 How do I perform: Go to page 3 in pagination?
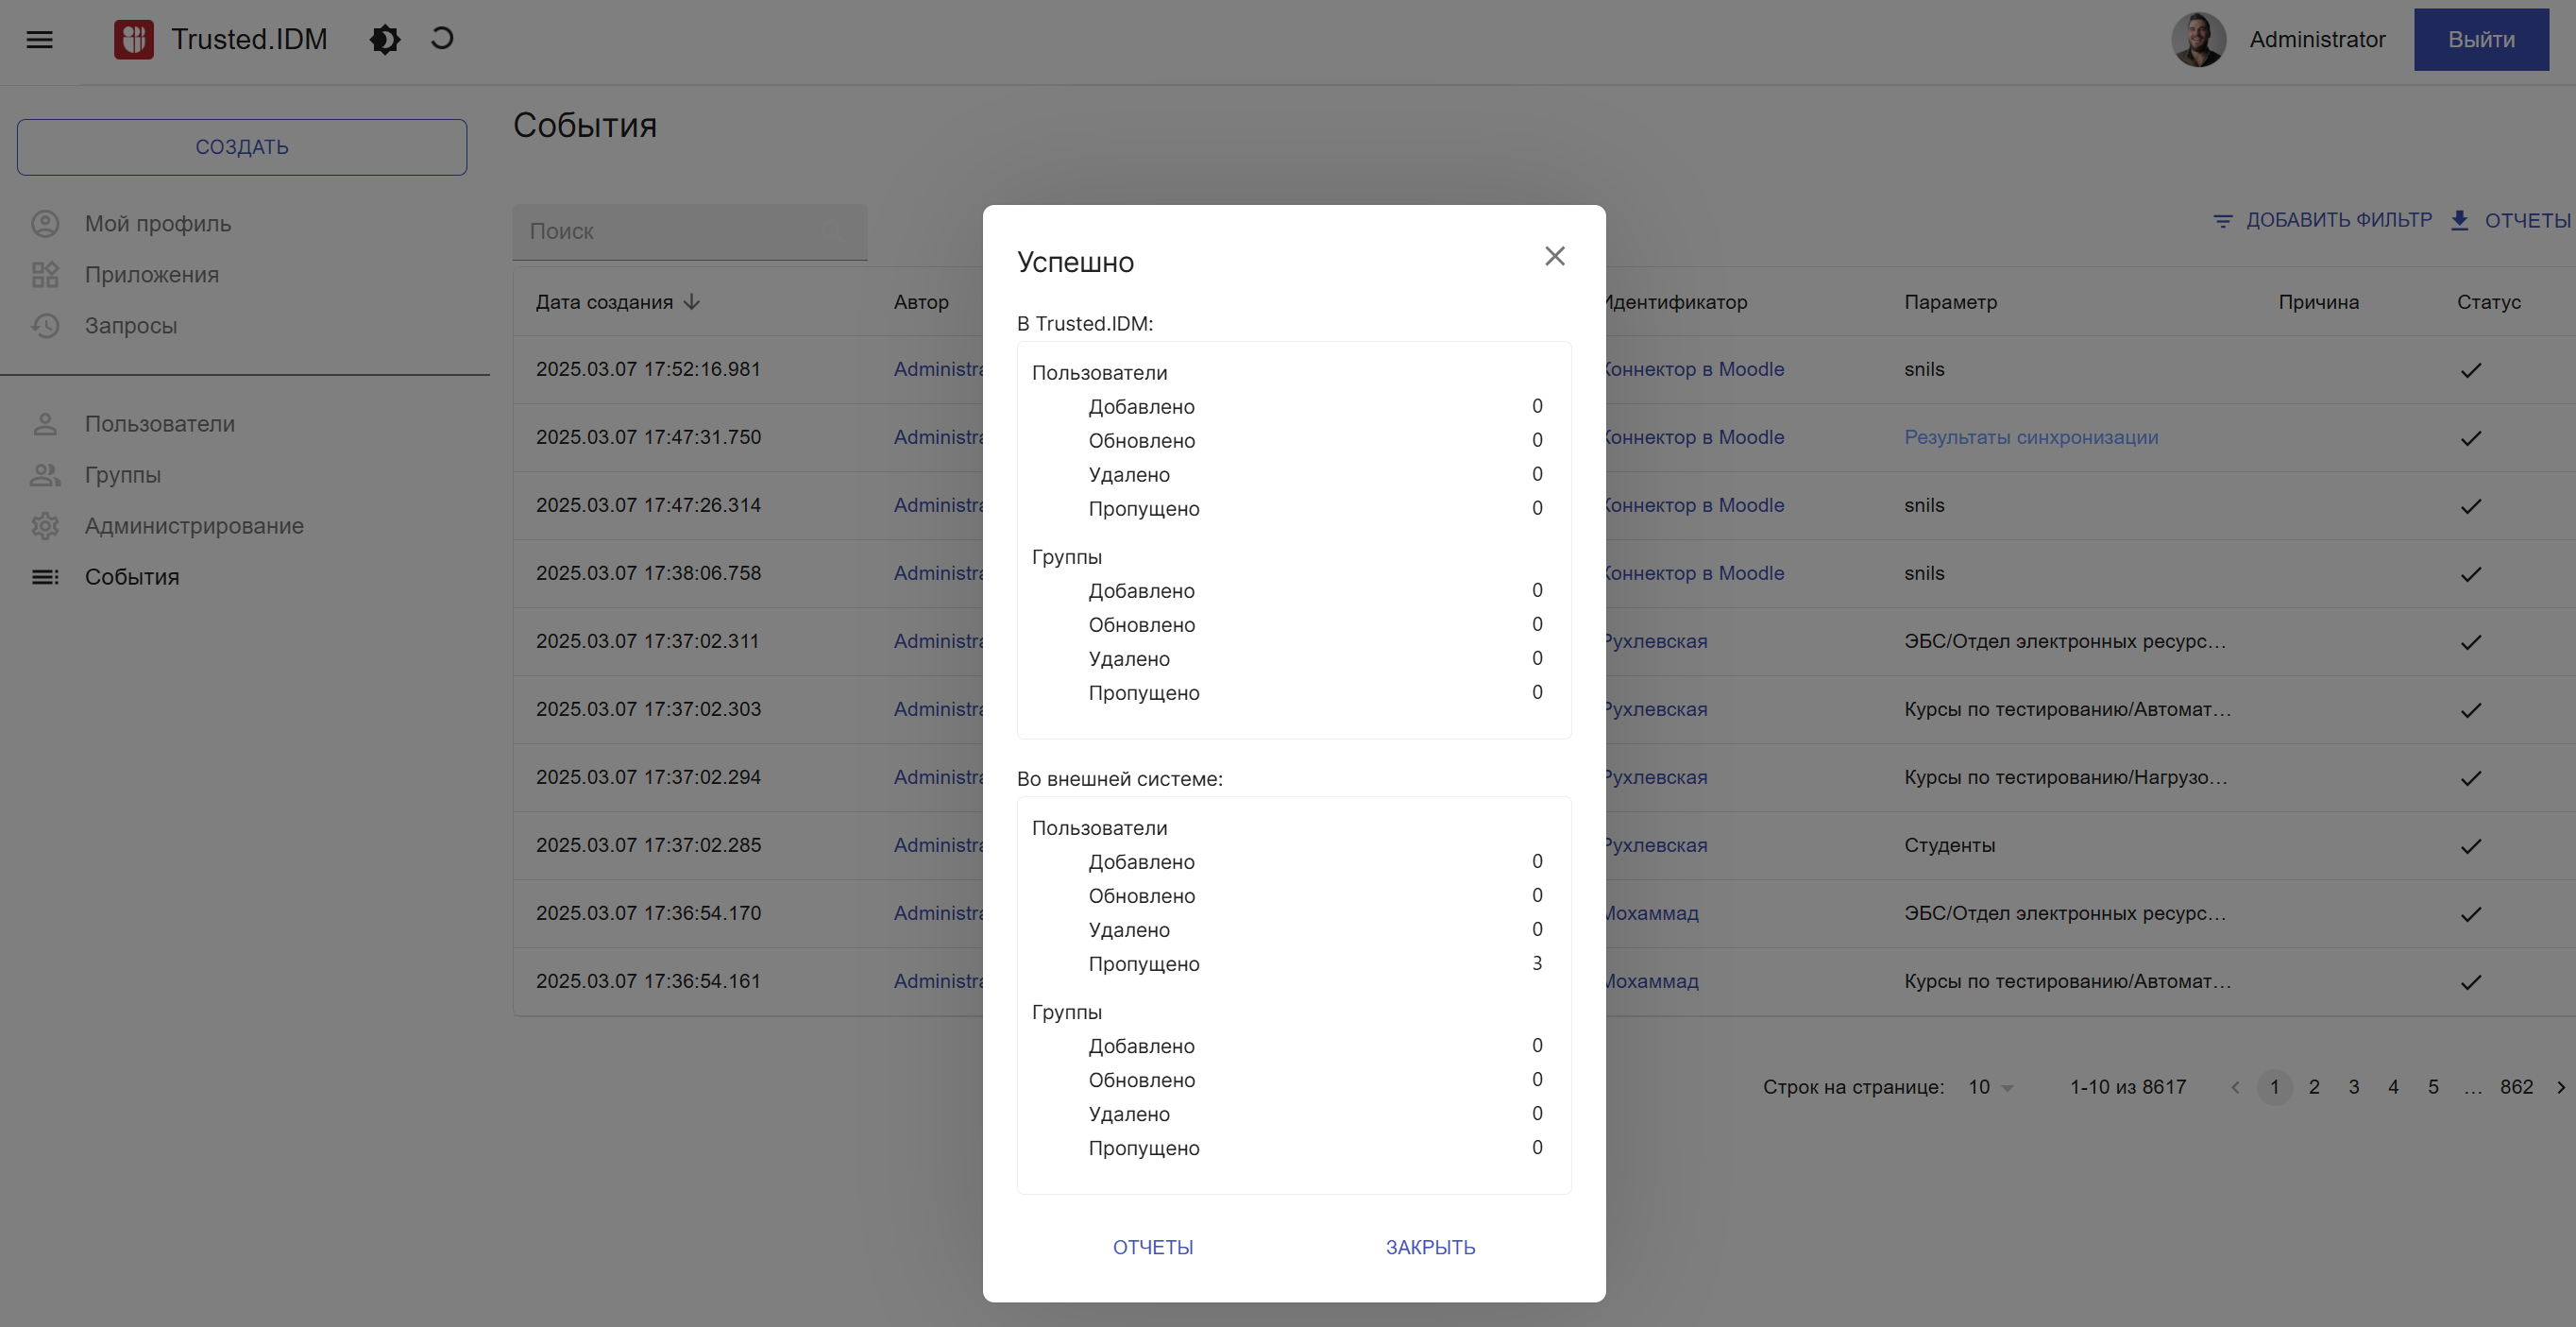coord(2354,1087)
